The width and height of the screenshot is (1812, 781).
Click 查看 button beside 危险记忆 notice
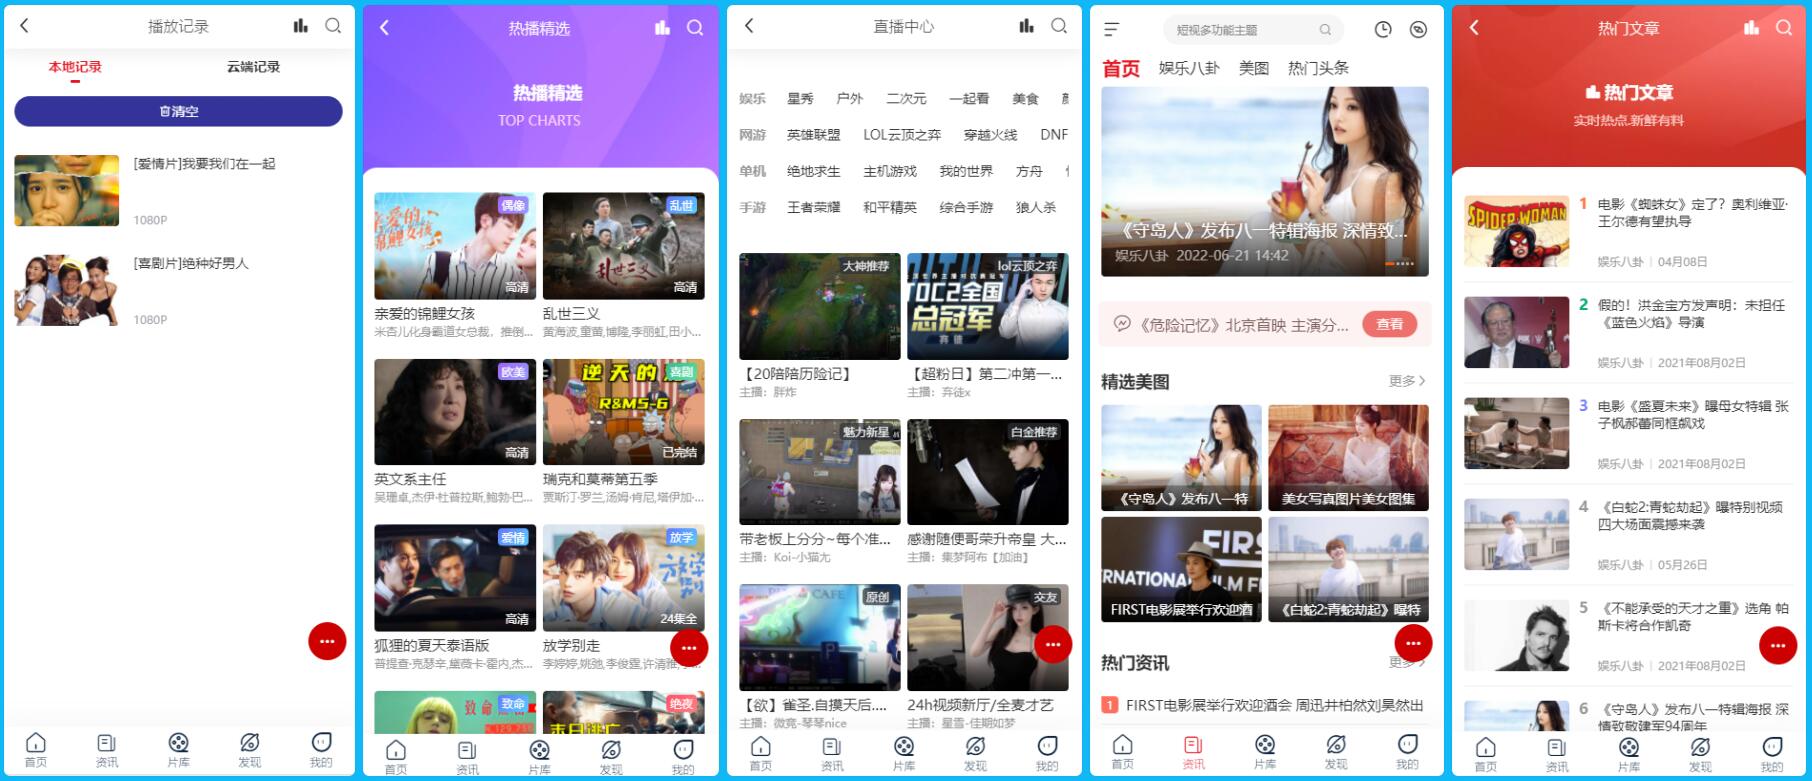click(x=1389, y=324)
